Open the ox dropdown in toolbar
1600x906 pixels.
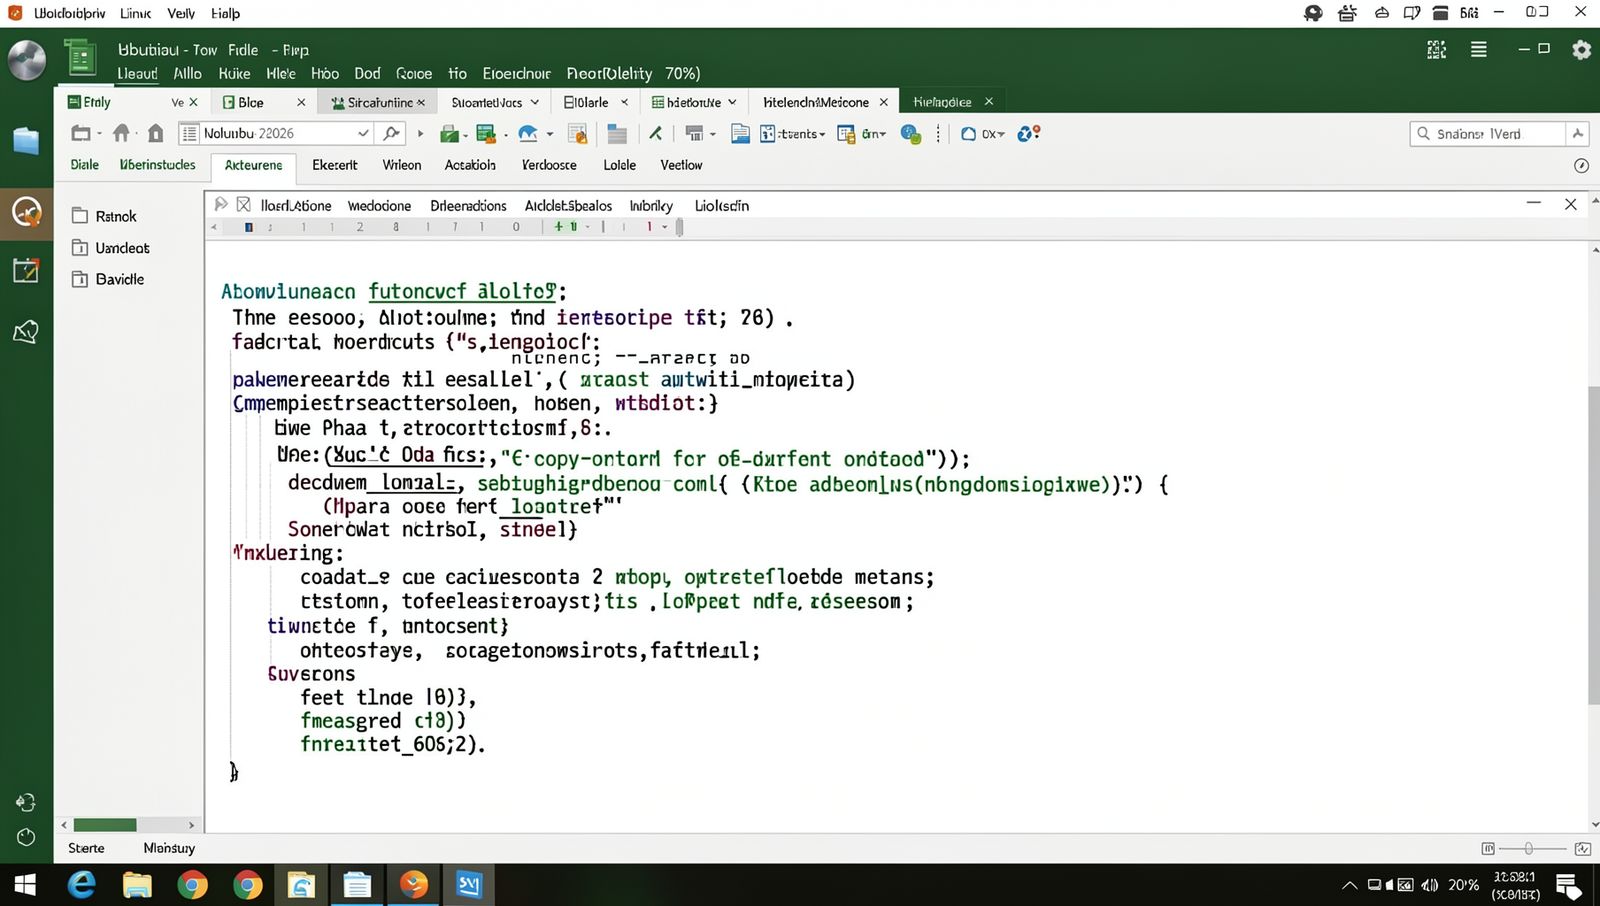click(x=1001, y=134)
